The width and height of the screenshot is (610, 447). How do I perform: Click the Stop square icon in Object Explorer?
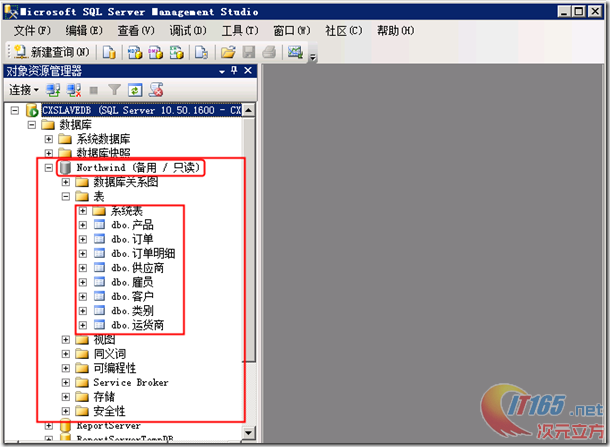(94, 90)
